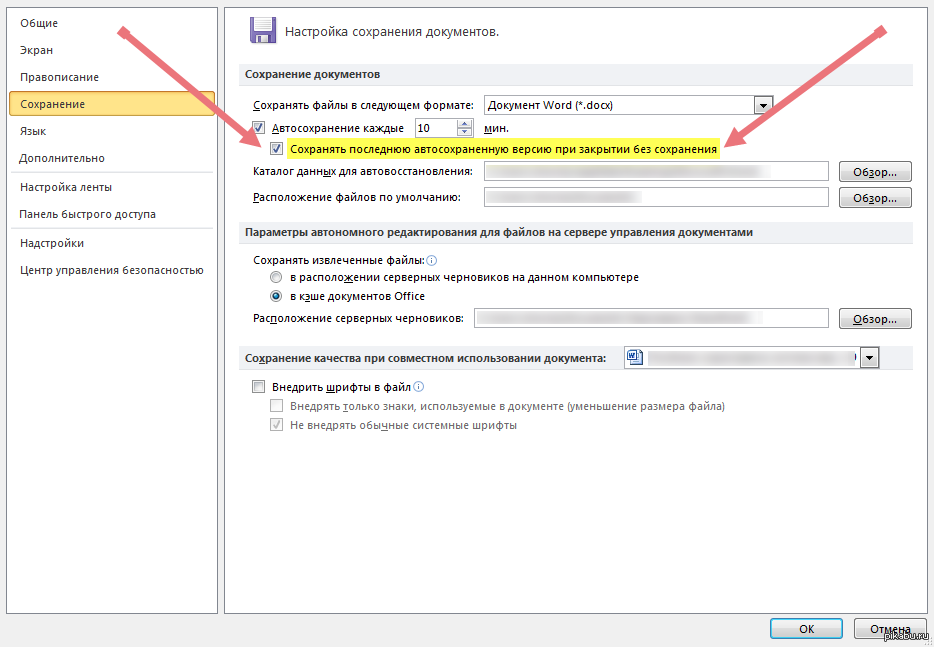The height and width of the screenshot is (647, 934).
Task: Select в кэше документов Office option
Action: tap(276, 296)
